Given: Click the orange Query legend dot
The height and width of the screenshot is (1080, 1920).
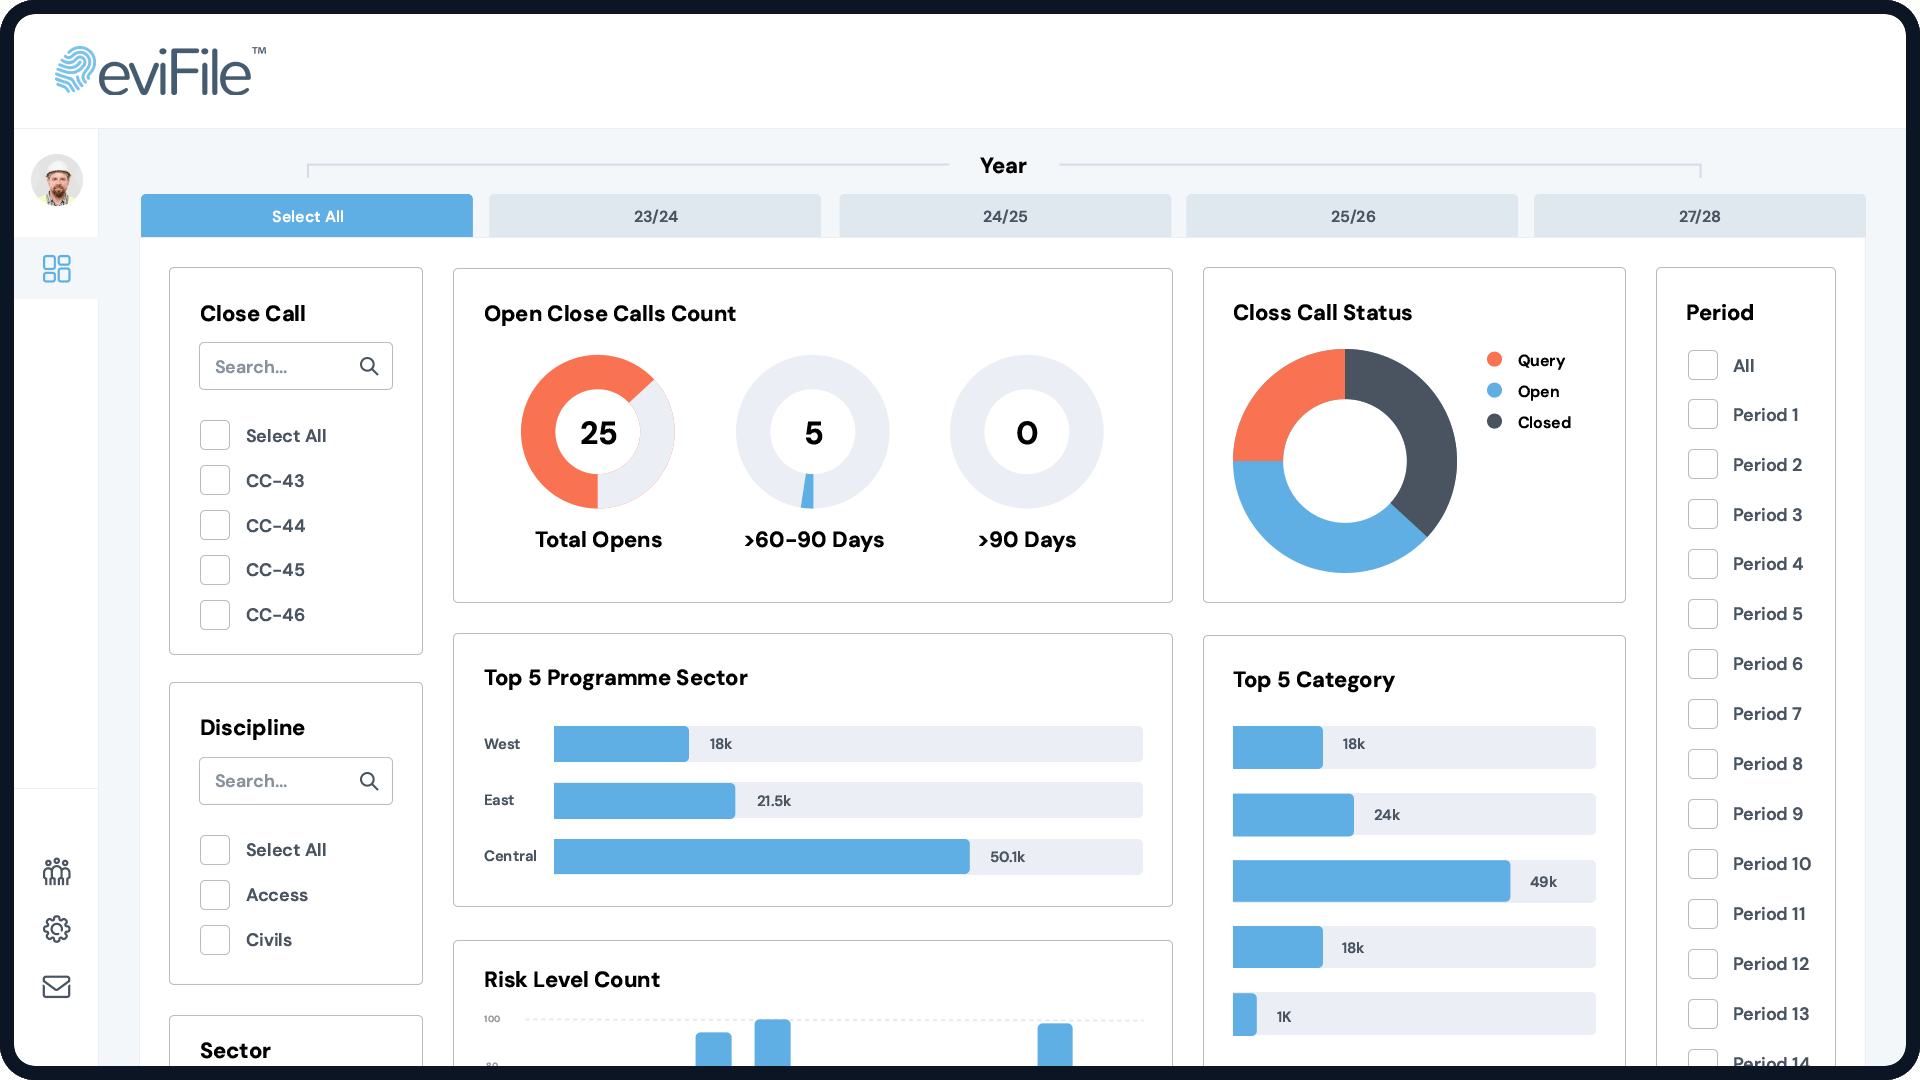Looking at the screenshot, I should 1494,359.
